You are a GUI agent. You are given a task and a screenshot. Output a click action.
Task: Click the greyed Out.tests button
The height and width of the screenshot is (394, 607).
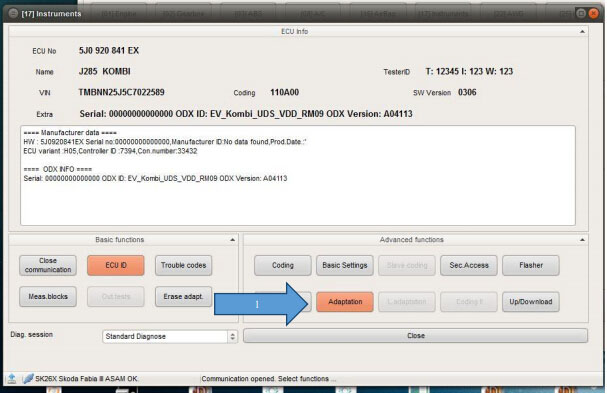[116, 296]
